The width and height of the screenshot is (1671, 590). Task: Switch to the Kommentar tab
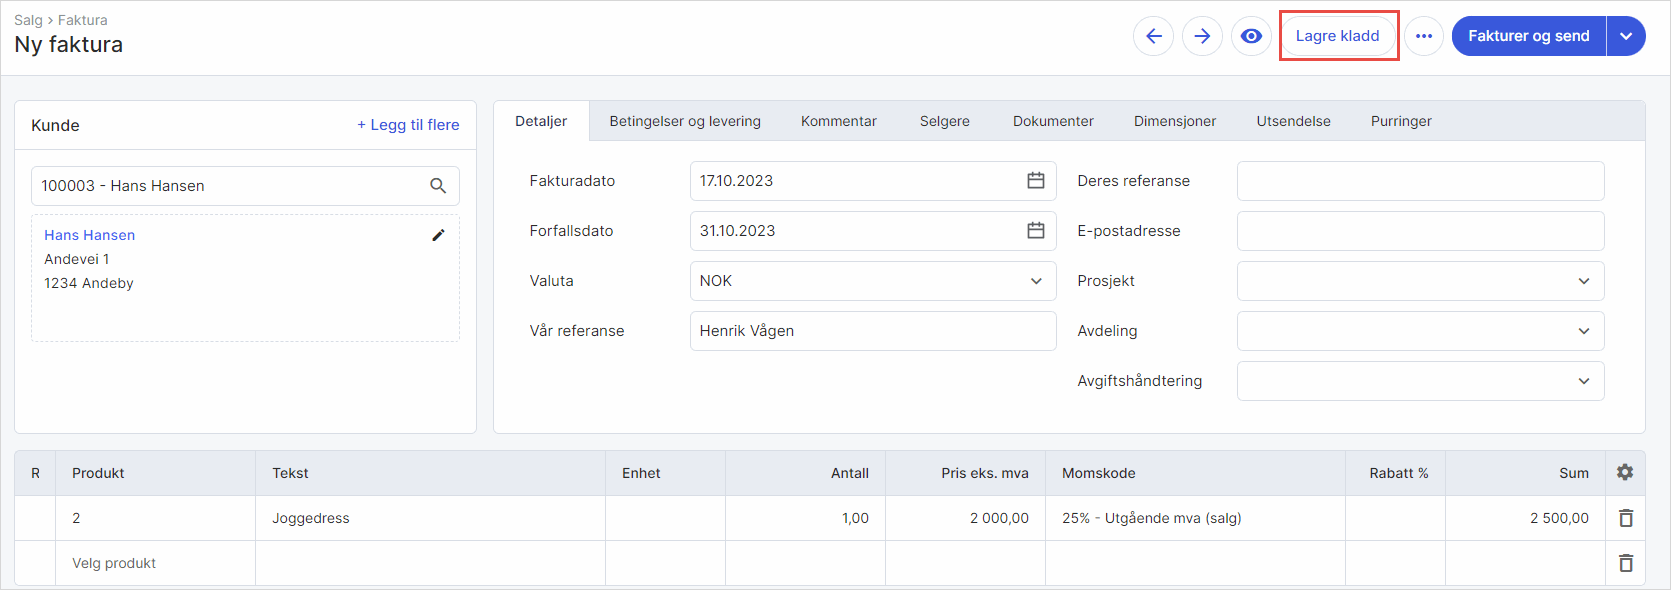tap(838, 121)
